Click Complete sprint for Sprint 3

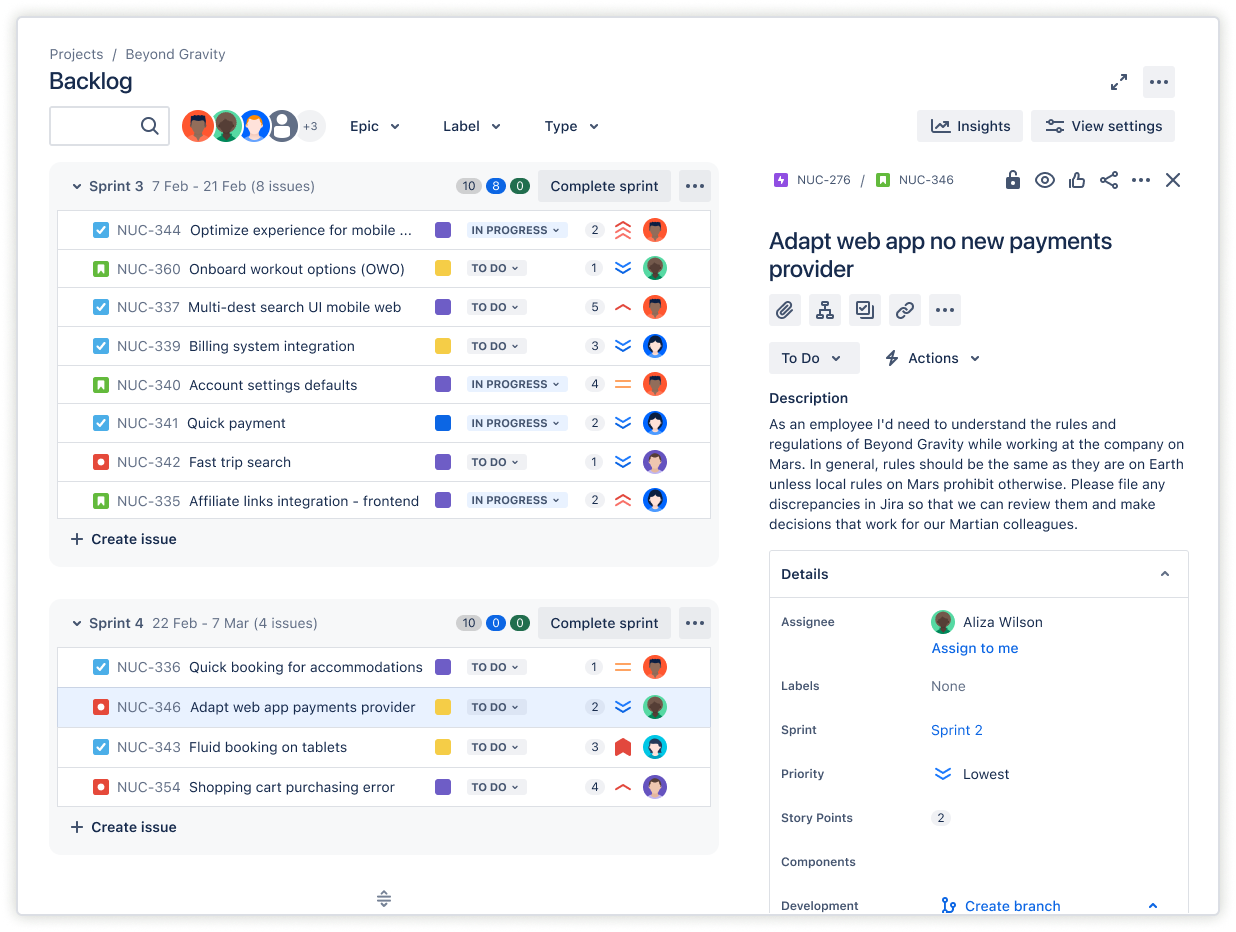[x=603, y=186]
